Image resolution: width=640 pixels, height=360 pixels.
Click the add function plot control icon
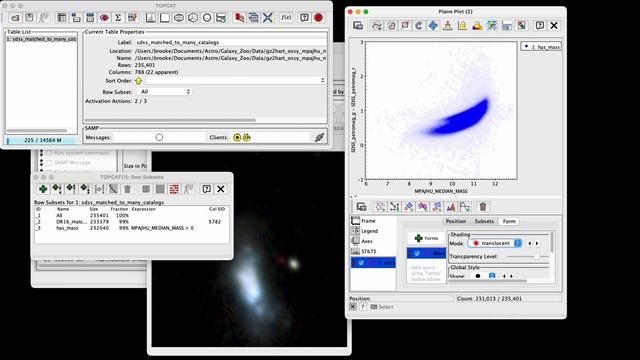[x=464, y=207]
